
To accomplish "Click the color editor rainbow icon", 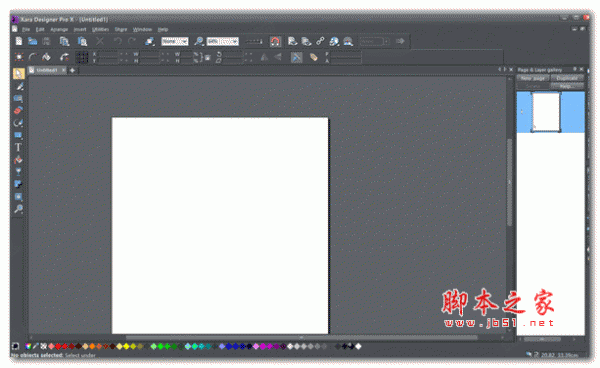I will [x=28, y=346].
